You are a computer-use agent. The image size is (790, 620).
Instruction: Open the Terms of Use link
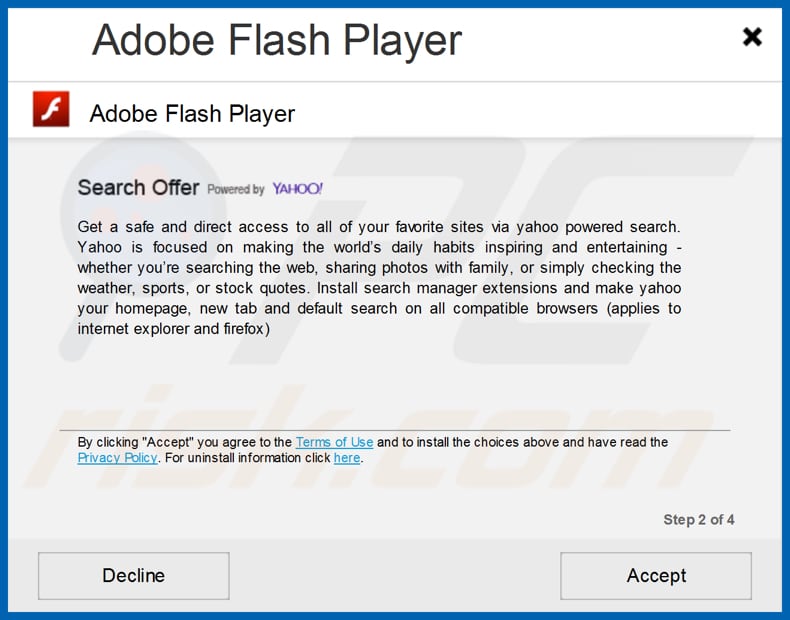tap(334, 442)
